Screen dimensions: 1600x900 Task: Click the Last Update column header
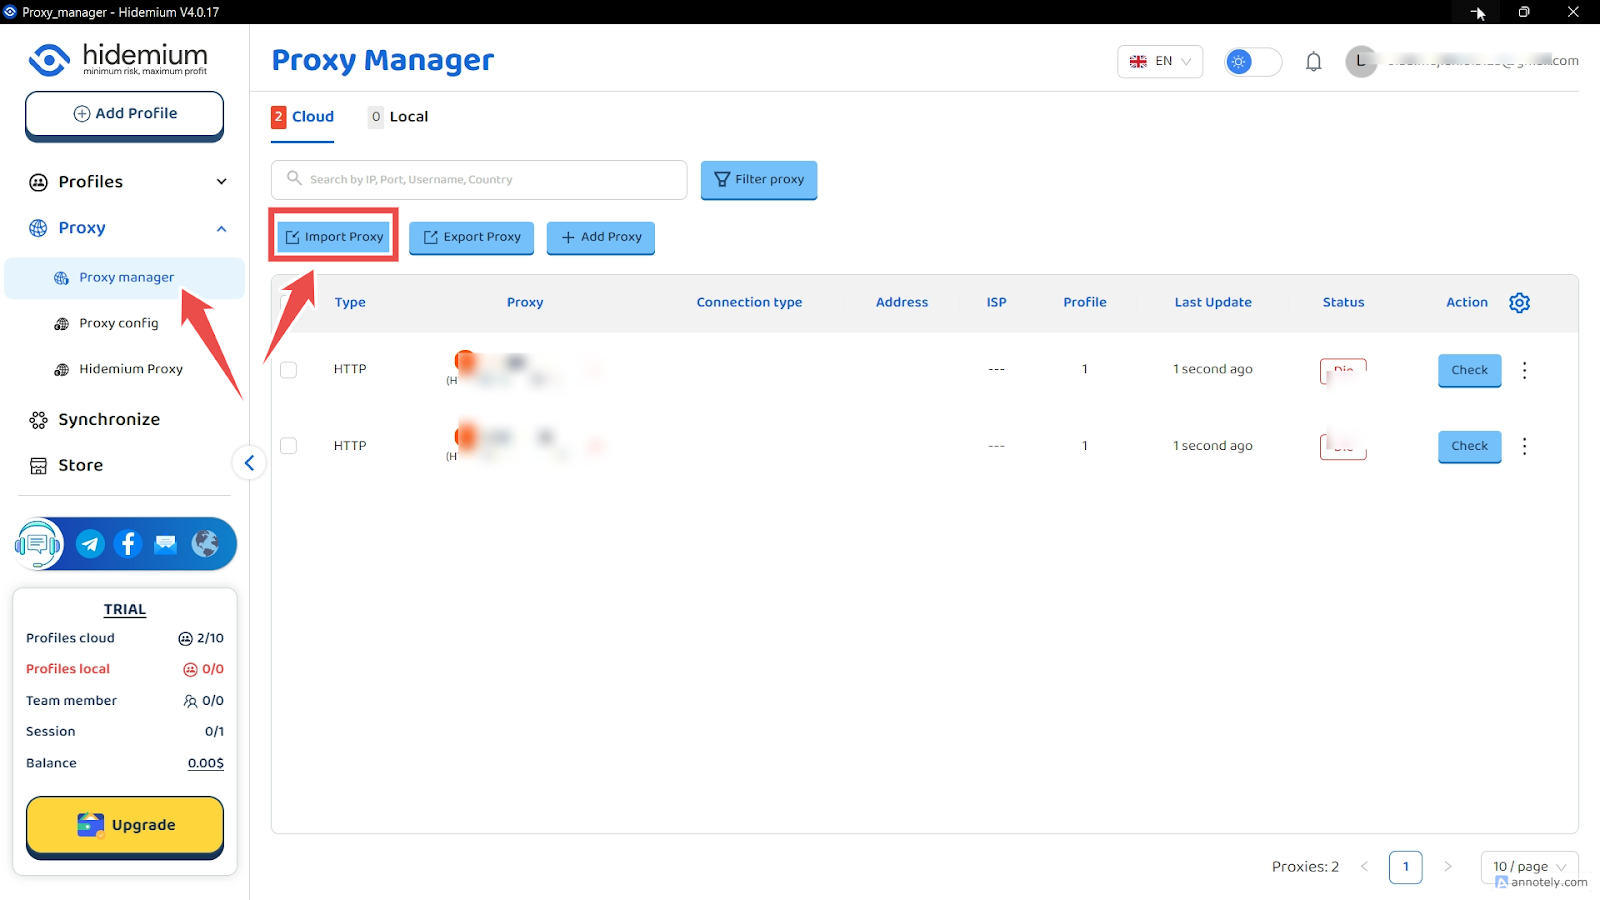[x=1213, y=302]
